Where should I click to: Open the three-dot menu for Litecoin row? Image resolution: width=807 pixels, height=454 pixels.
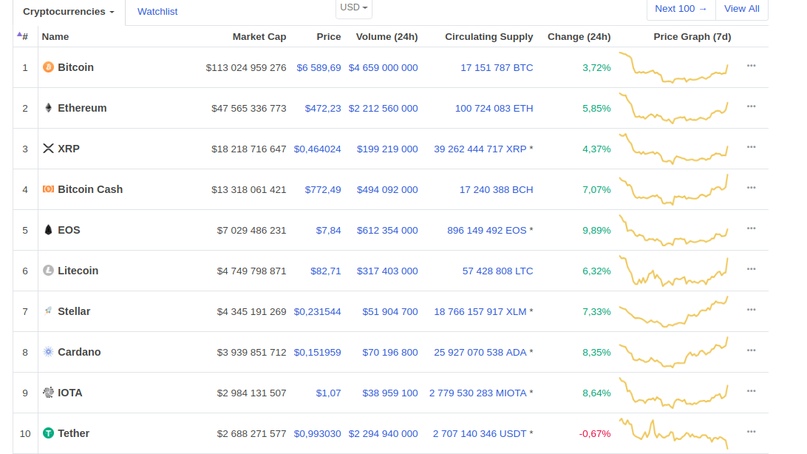751,269
